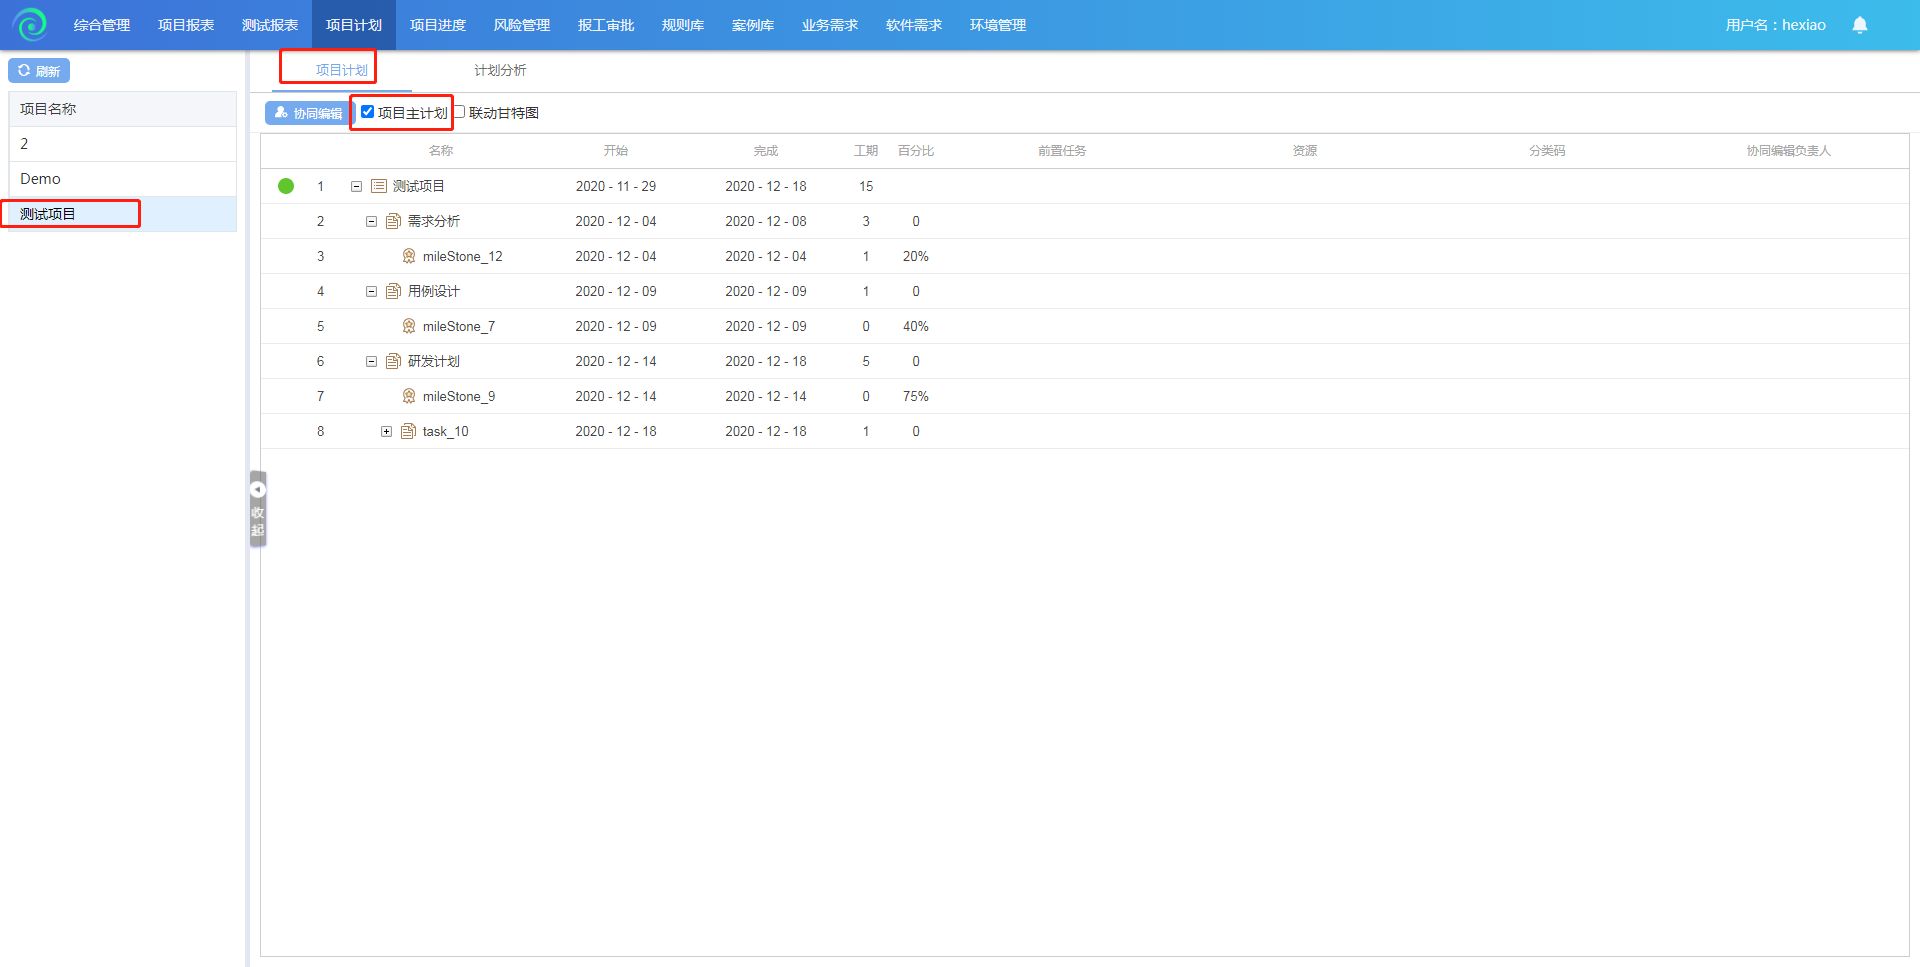Collapse the sidebar with the 收起 handle

pos(258,509)
